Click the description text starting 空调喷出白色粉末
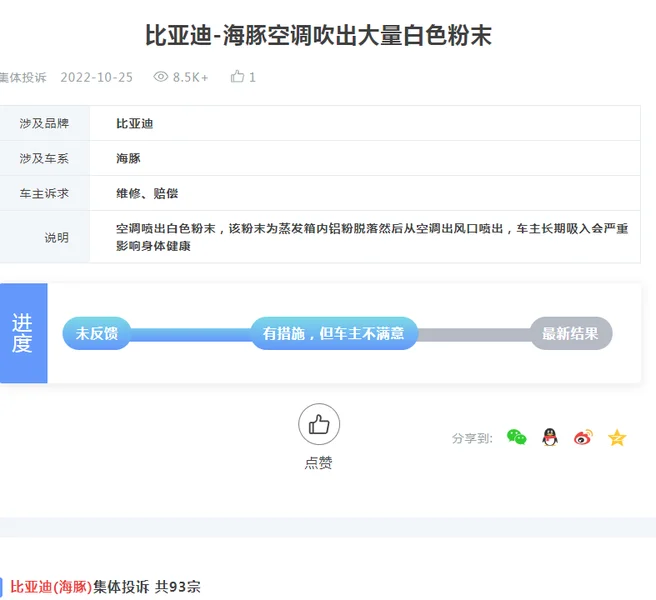Viewport: 656px width, 600px height. pyautogui.click(x=372, y=237)
